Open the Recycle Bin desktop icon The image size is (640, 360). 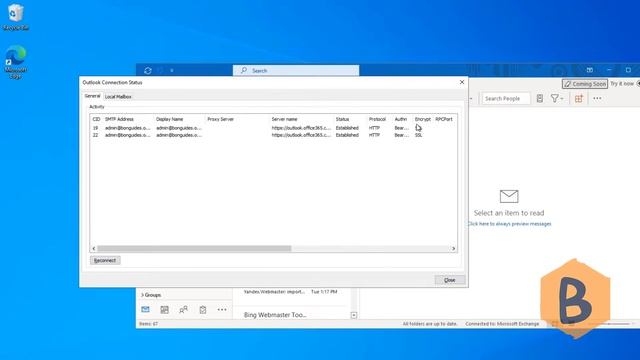16,17
